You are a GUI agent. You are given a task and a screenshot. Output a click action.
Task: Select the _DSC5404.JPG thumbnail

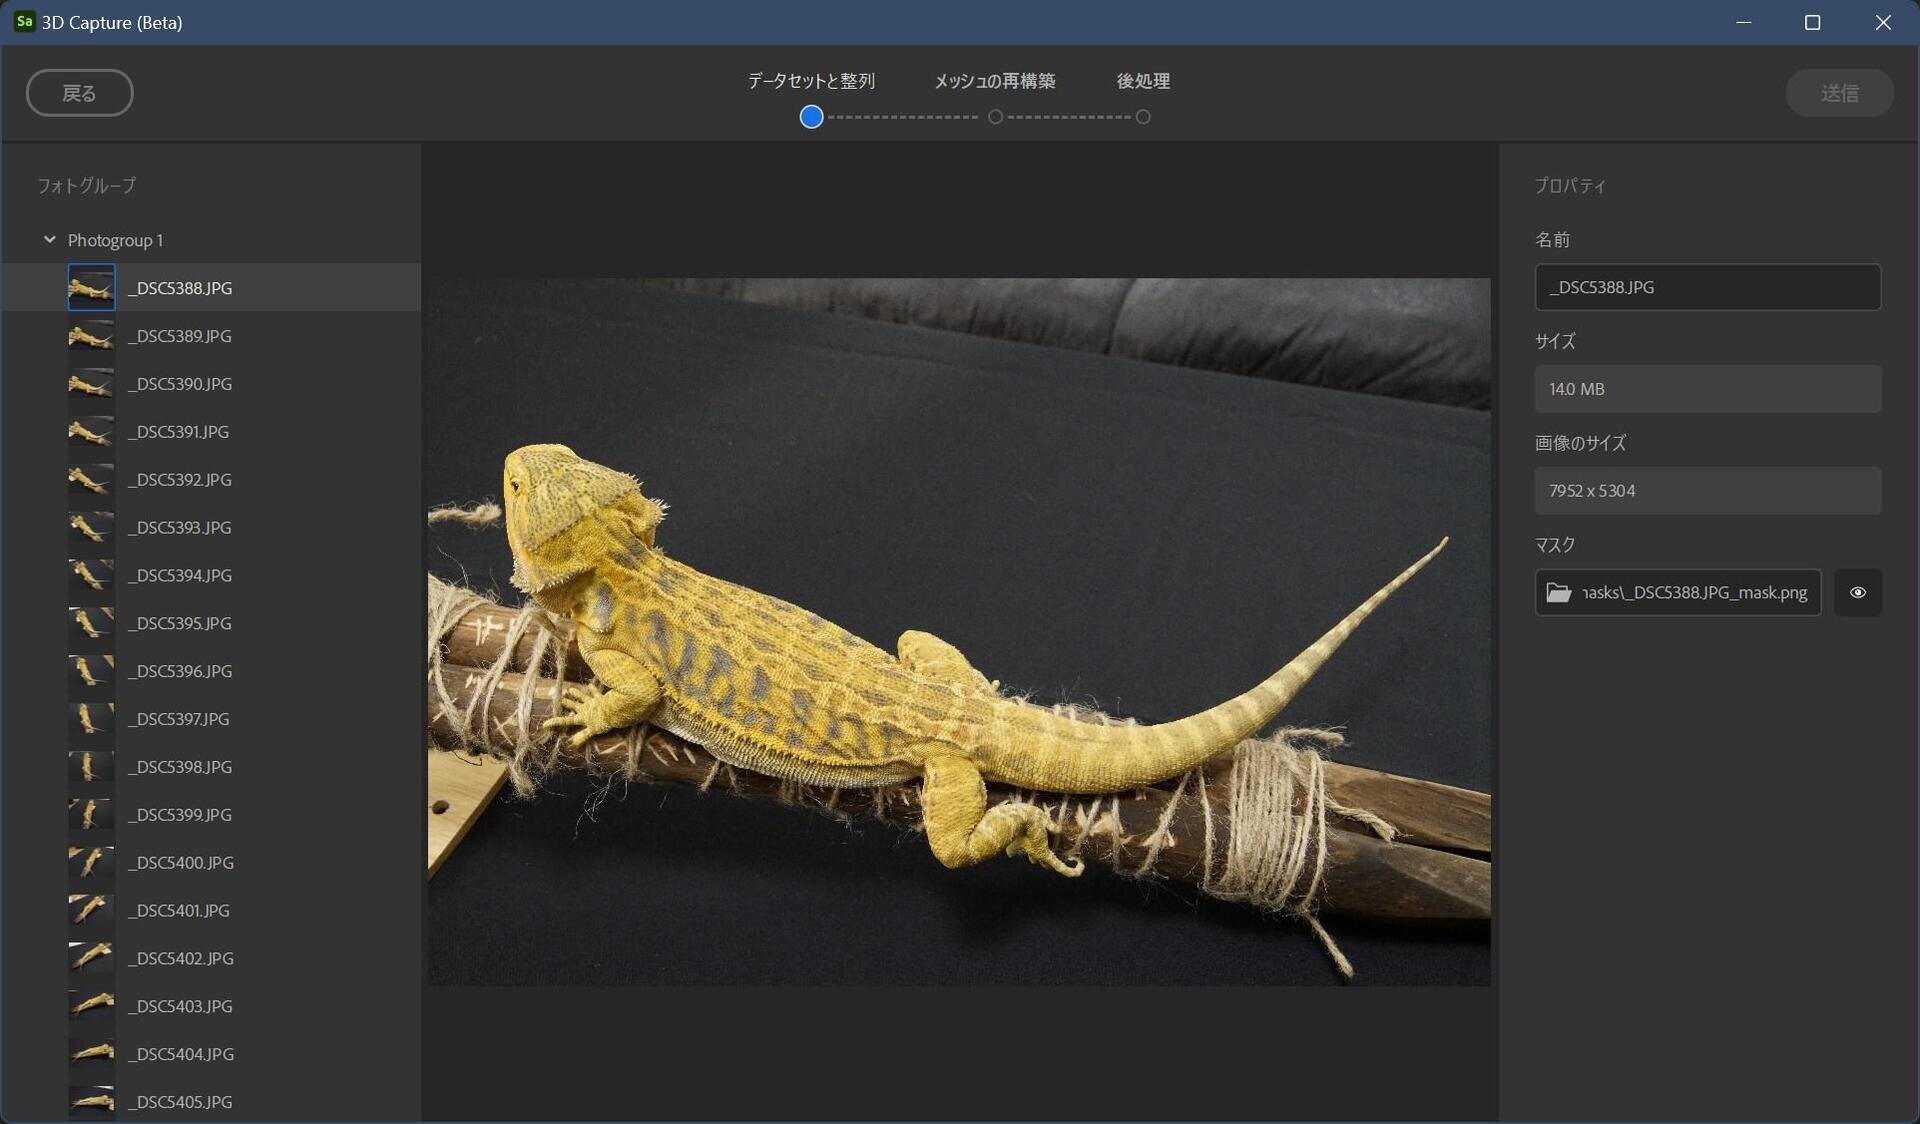91,1054
